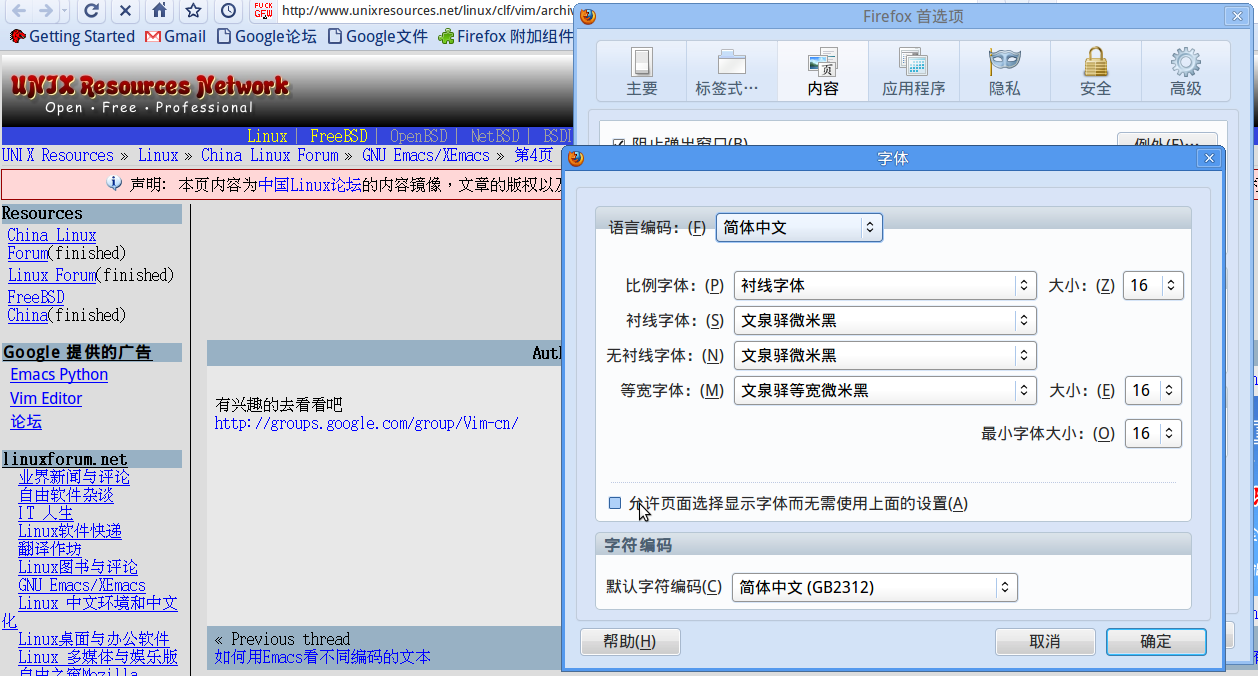Click the 例外 button in 首选项
The width and height of the screenshot is (1258, 676).
(1167, 142)
